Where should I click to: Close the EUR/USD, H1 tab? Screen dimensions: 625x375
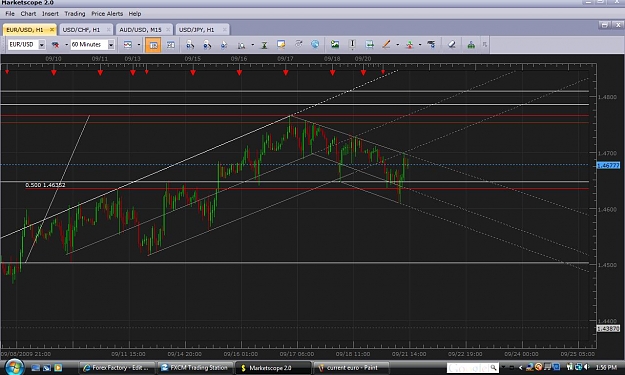coord(52,29)
